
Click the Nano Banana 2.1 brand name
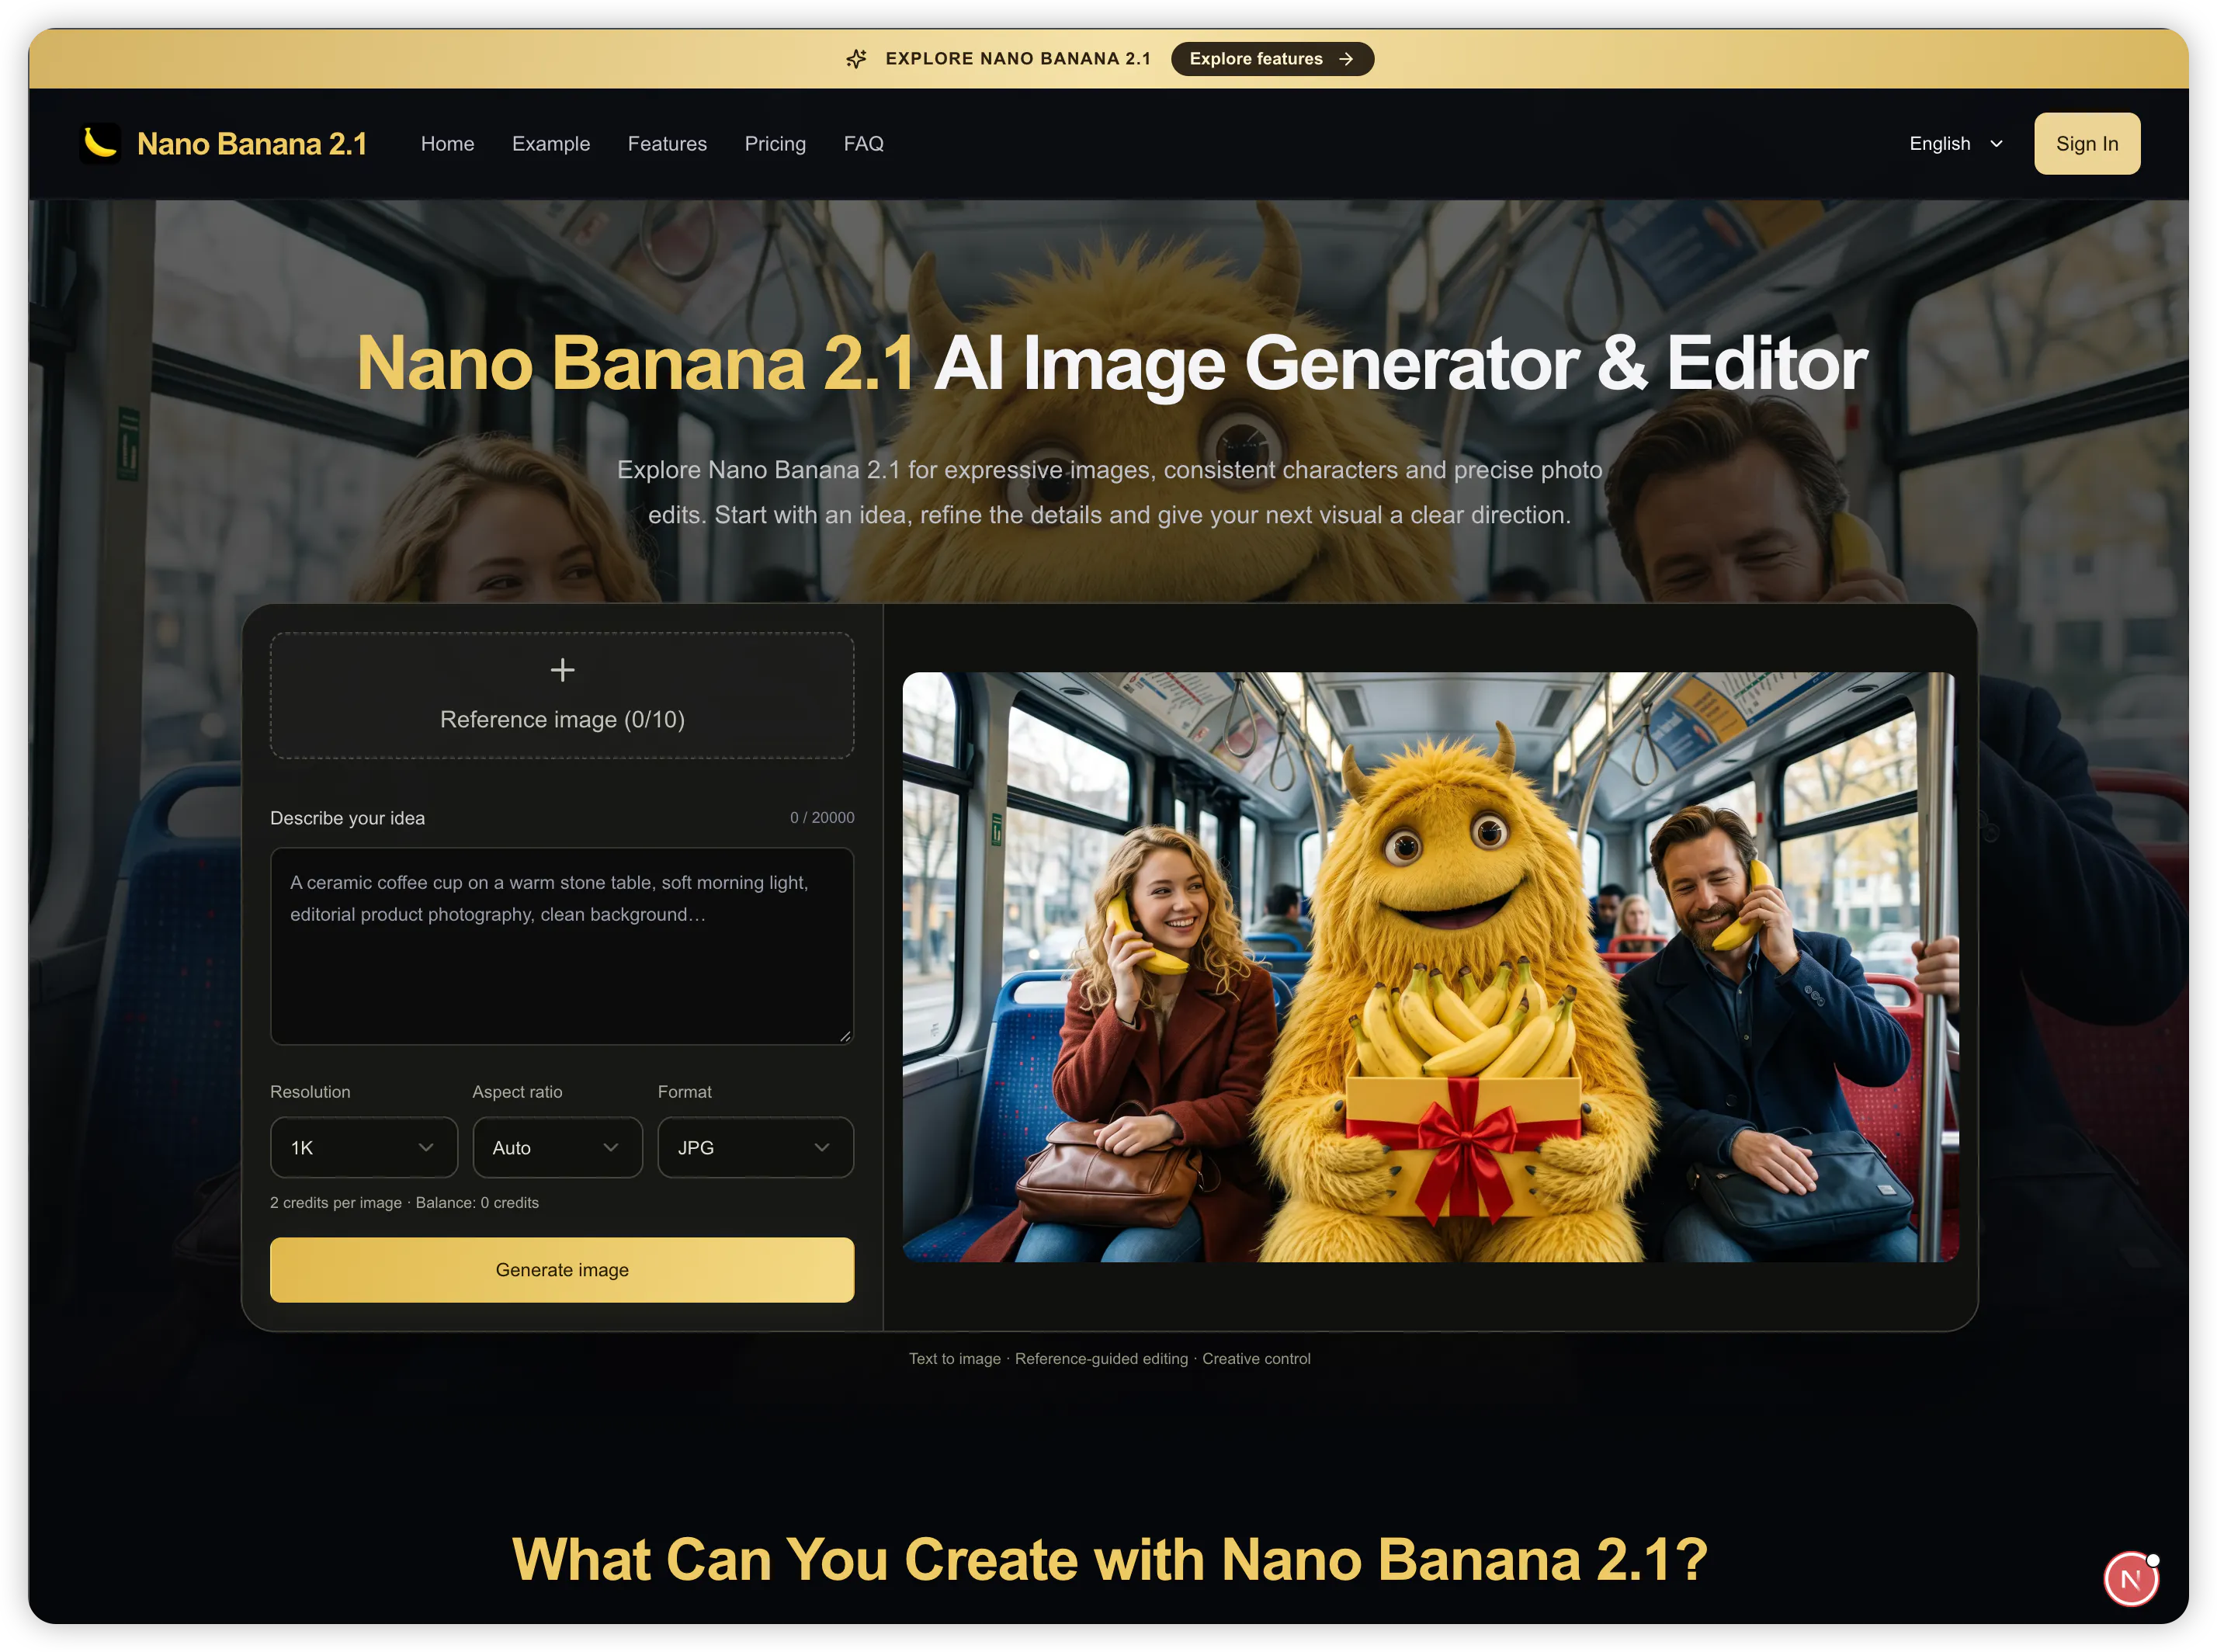pyautogui.click(x=252, y=144)
